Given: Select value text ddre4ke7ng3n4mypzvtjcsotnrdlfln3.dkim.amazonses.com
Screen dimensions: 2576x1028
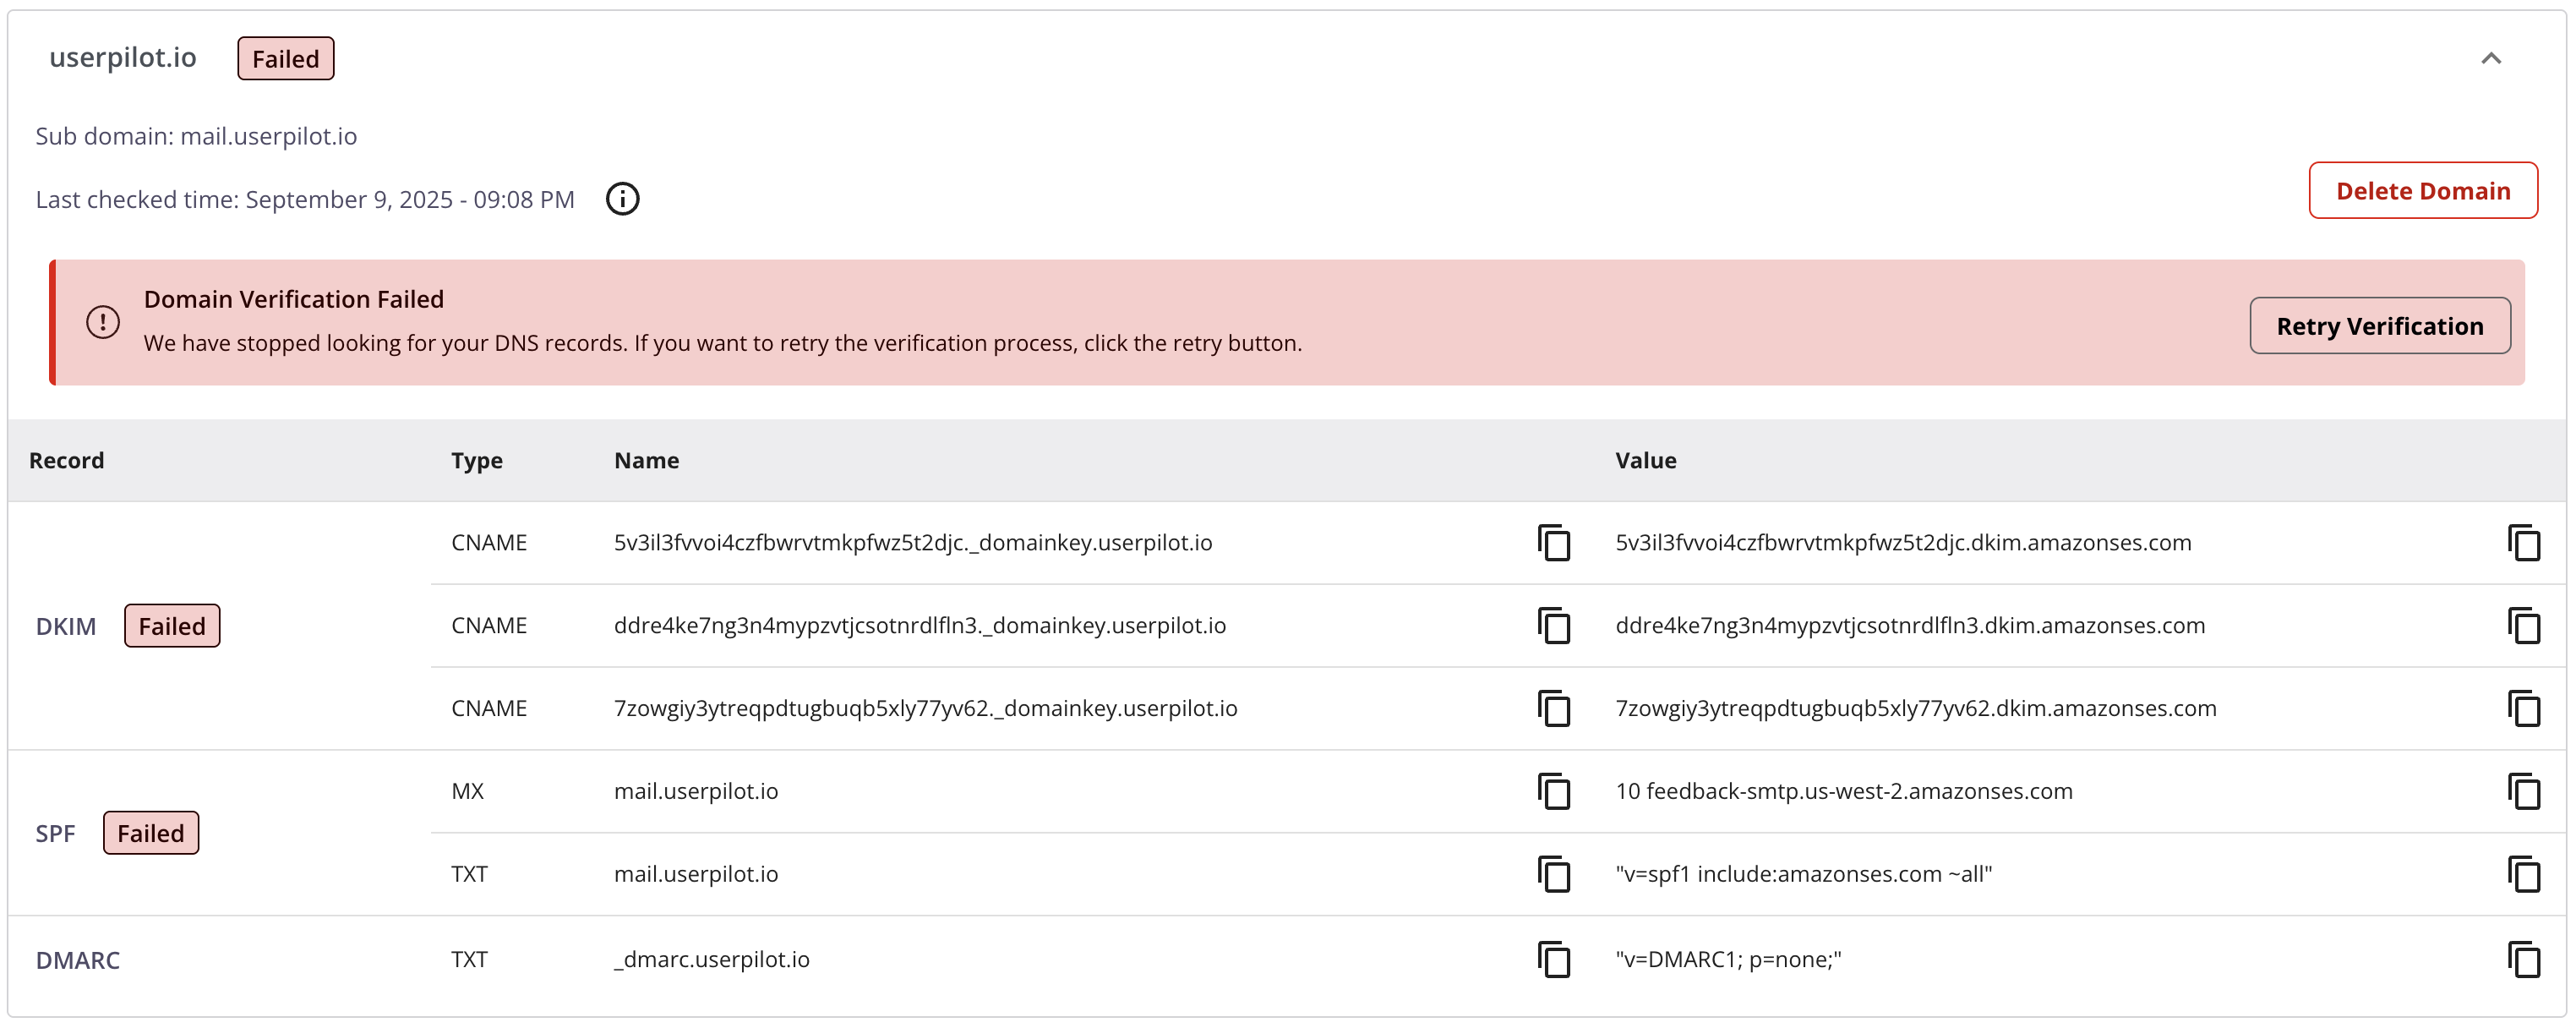Looking at the screenshot, I should coord(1909,625).
